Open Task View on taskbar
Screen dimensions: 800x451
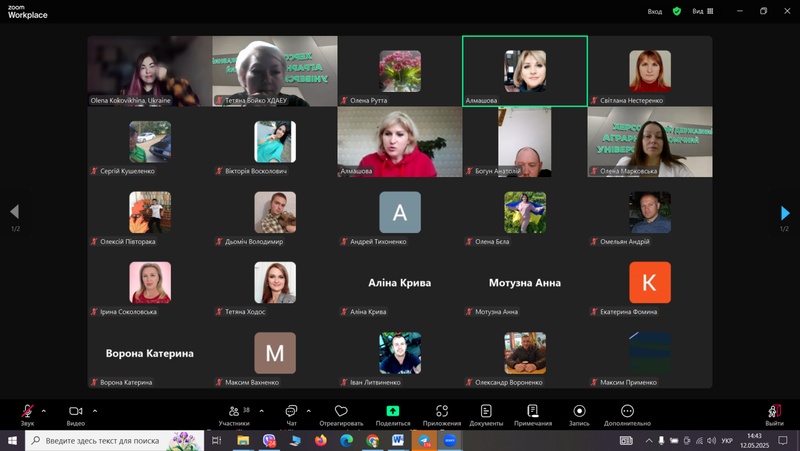[x=216, y=440]
